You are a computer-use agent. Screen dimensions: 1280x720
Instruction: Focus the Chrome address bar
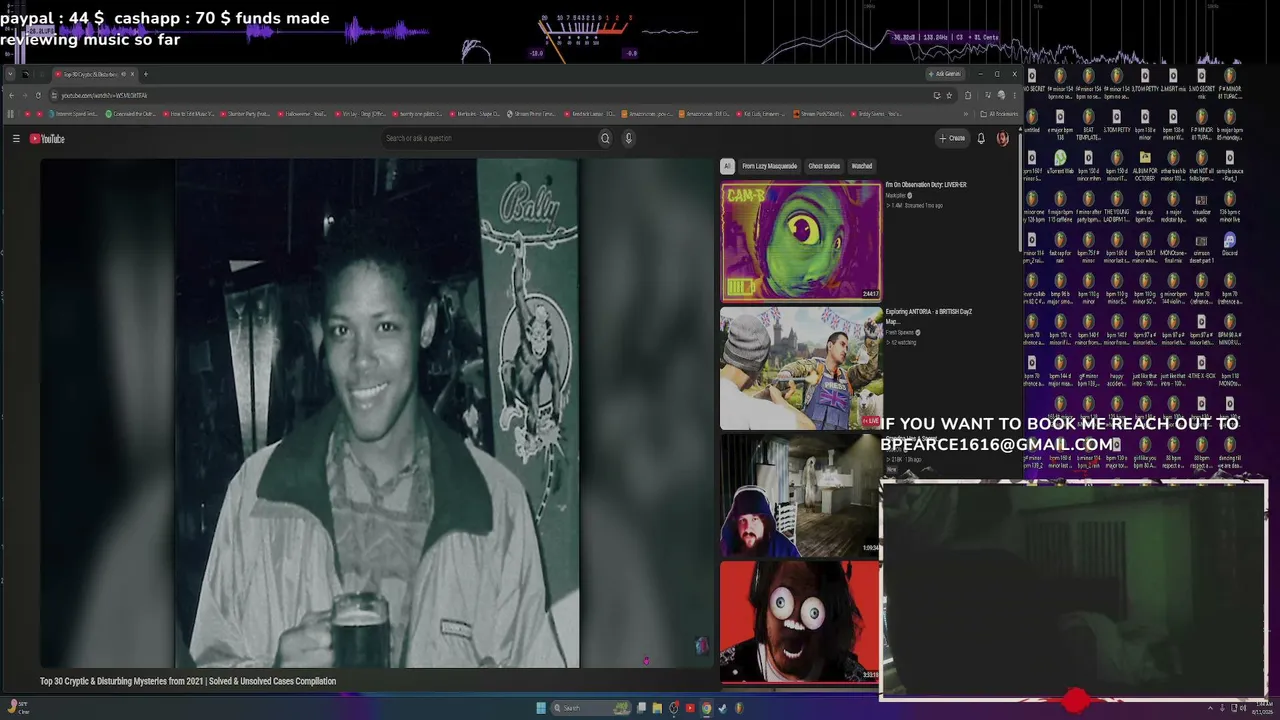pyautogui.click(x=490, y=95)
